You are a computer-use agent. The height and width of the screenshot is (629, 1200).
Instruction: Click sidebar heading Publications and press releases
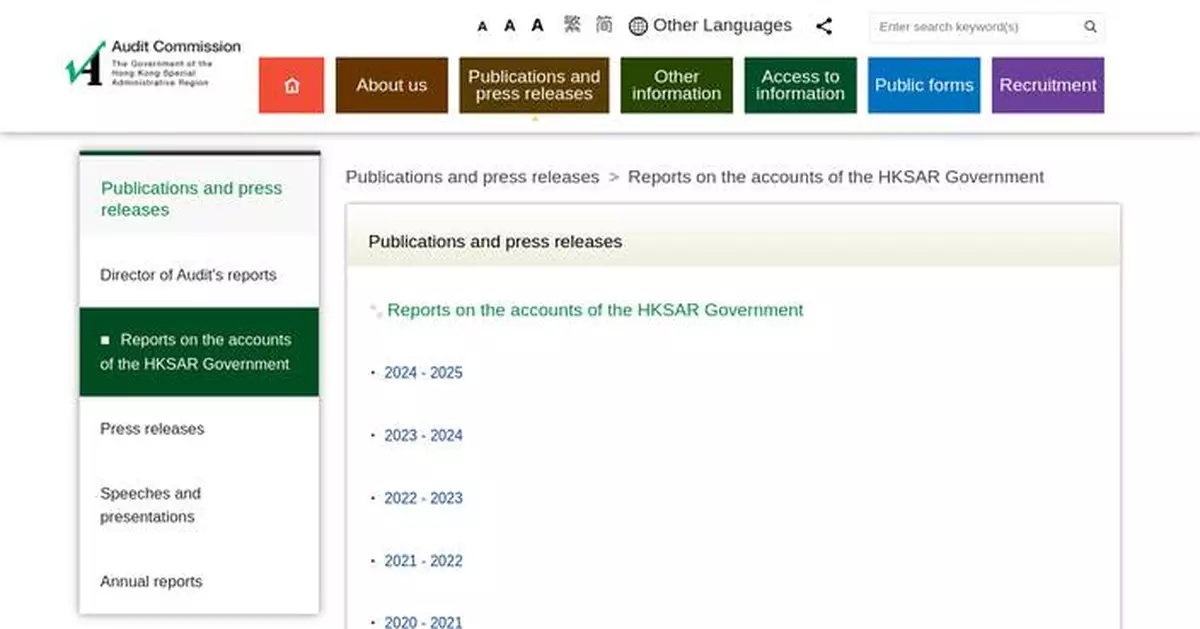[x=192, y=199]
